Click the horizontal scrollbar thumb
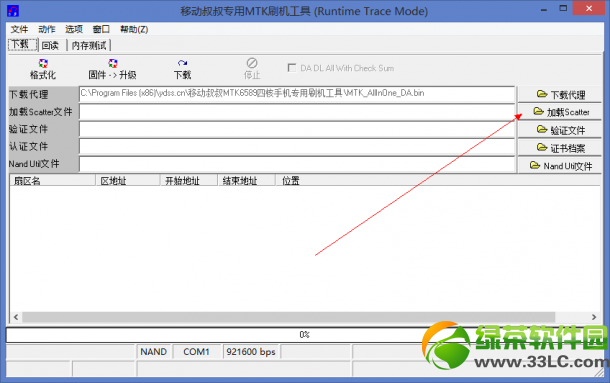 click(289, 317)
